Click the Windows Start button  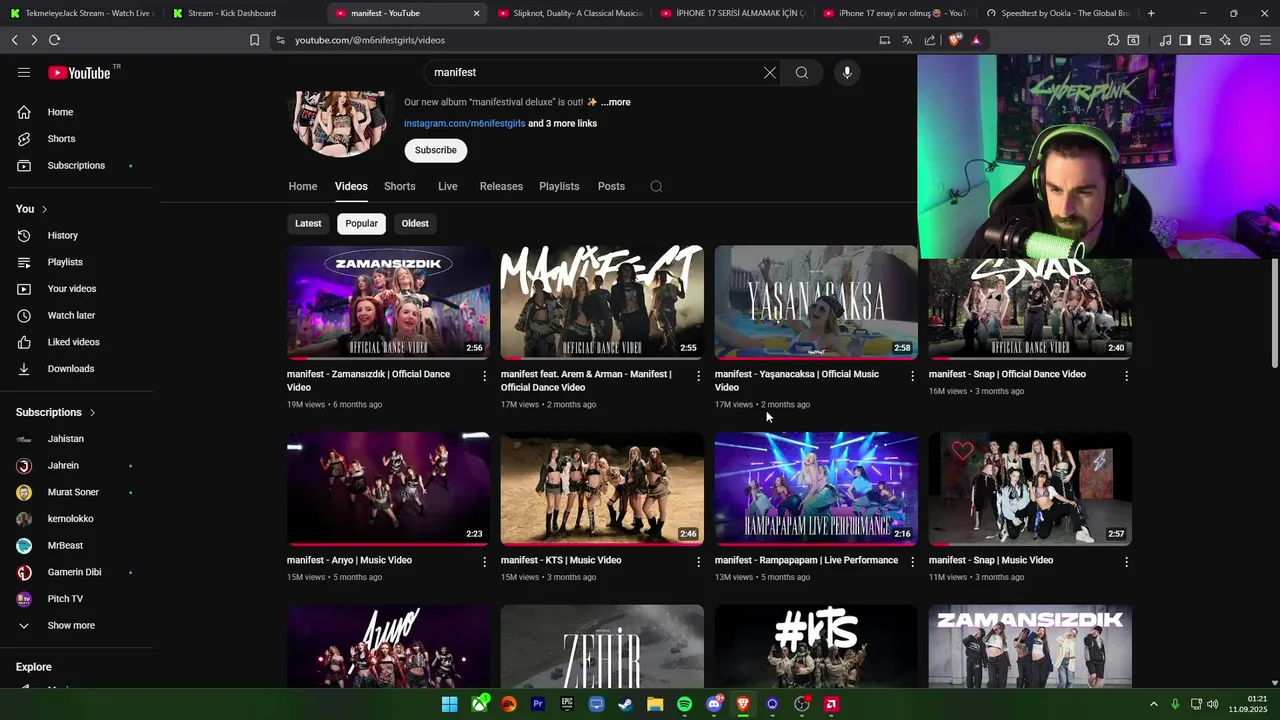[x=450, y=704]
